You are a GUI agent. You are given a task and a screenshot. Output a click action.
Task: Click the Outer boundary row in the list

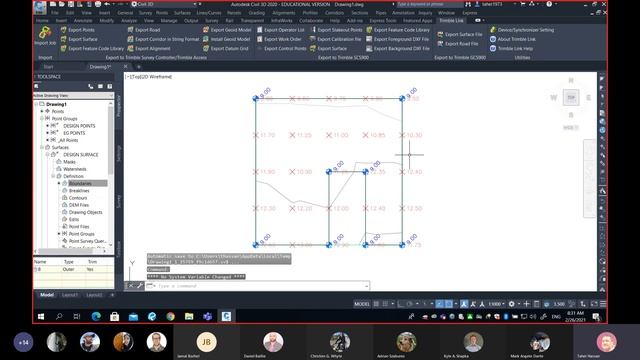[x=73, y=269]
